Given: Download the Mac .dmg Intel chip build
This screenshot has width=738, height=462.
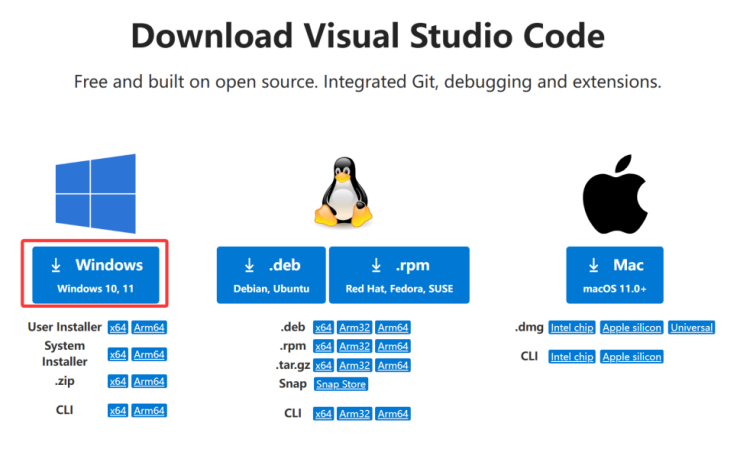Looking at the screenshot, I should pos(571,327).
